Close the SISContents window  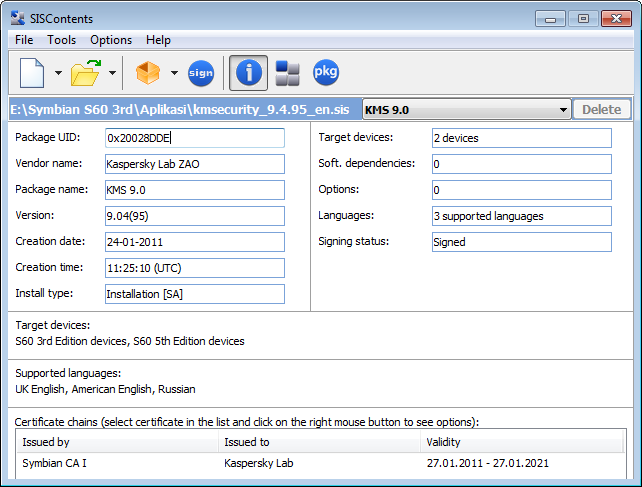616,19
